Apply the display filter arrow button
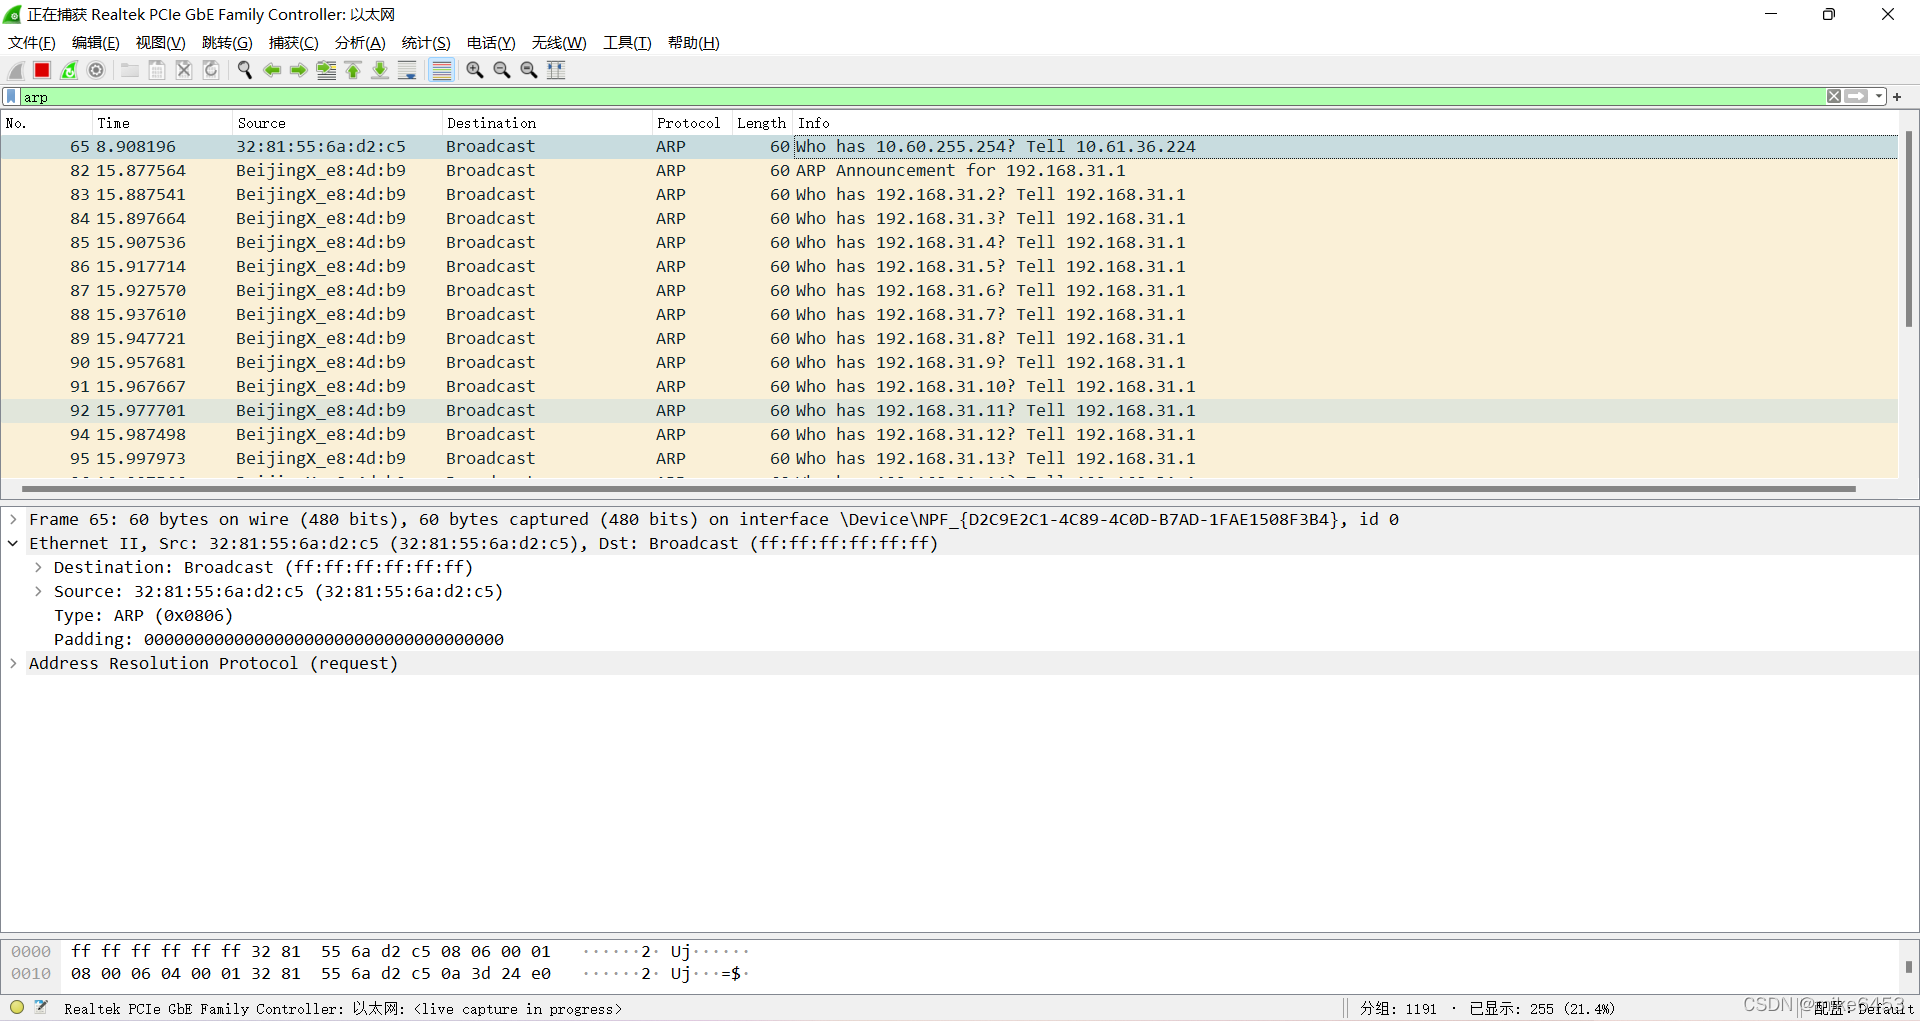The width and height of the screenshot is (1920, 1021). point(1857,97)
